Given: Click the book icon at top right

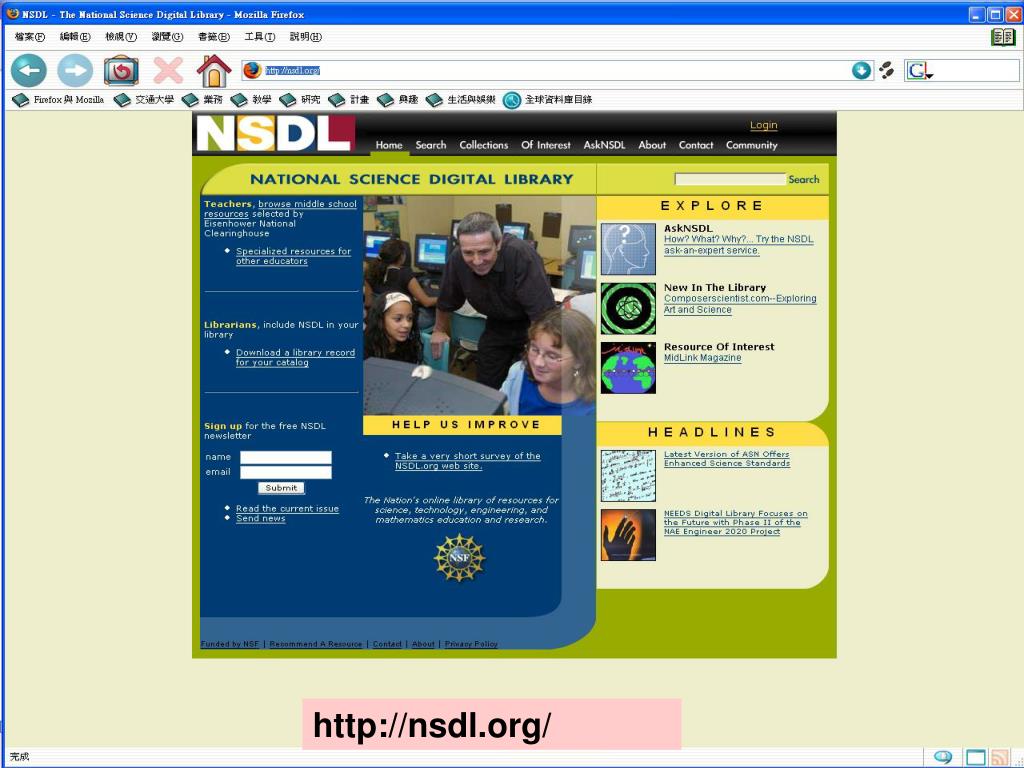Looking at the screenshot, I should [1003, 37].
